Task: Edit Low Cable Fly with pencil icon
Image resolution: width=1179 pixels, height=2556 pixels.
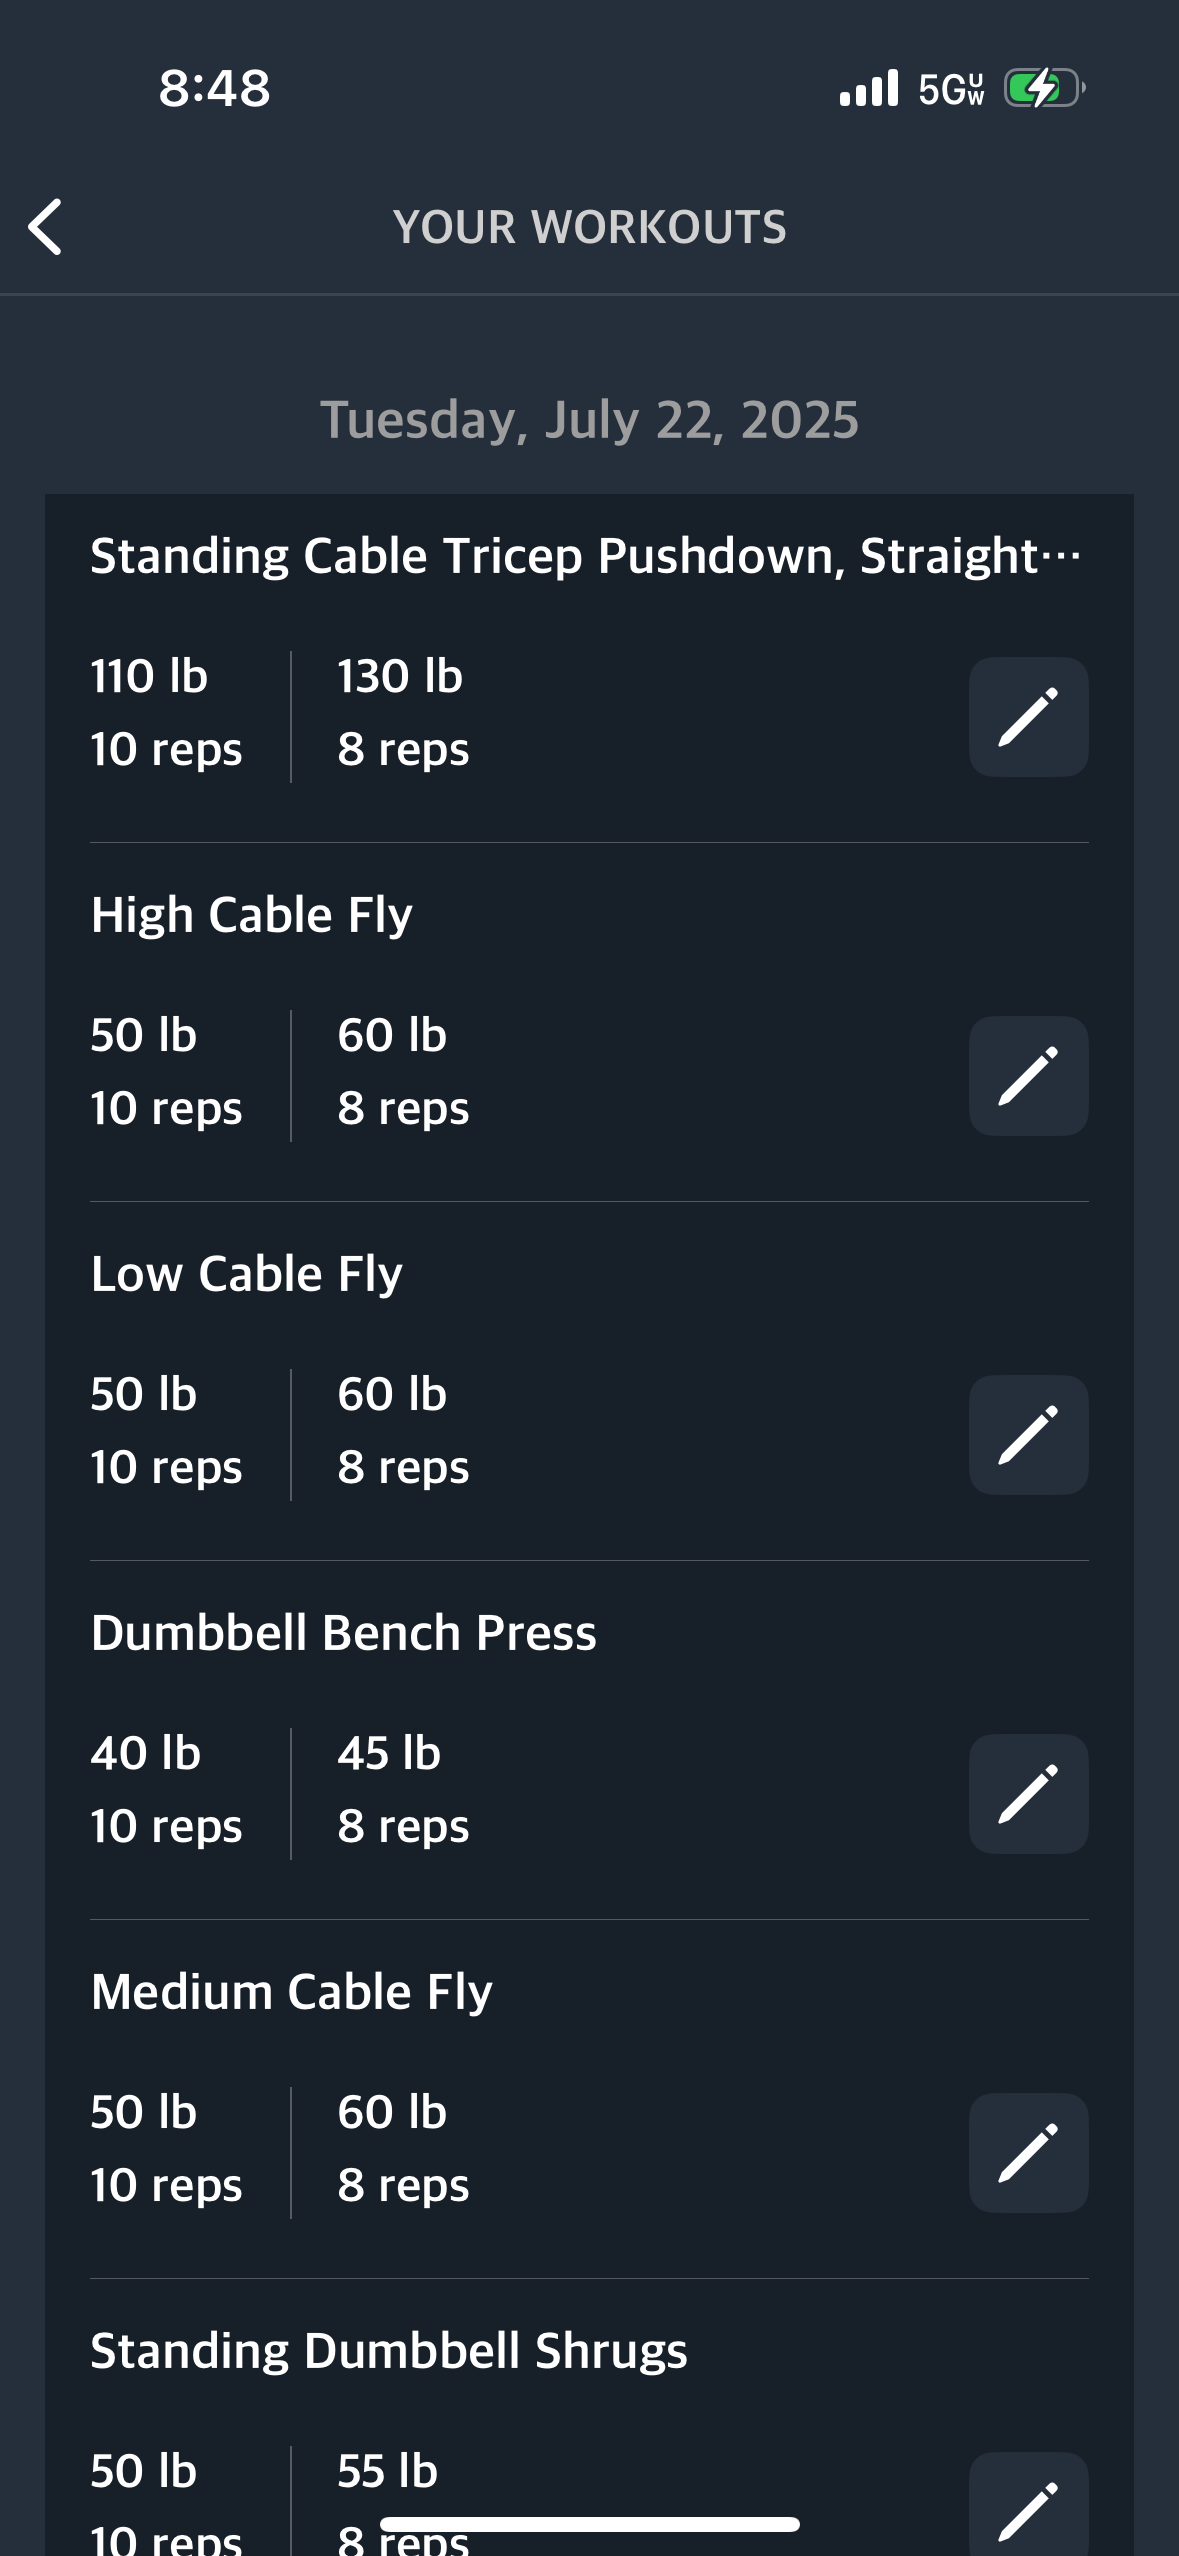Action: pyautogui.click(x=1028, y=1435)
